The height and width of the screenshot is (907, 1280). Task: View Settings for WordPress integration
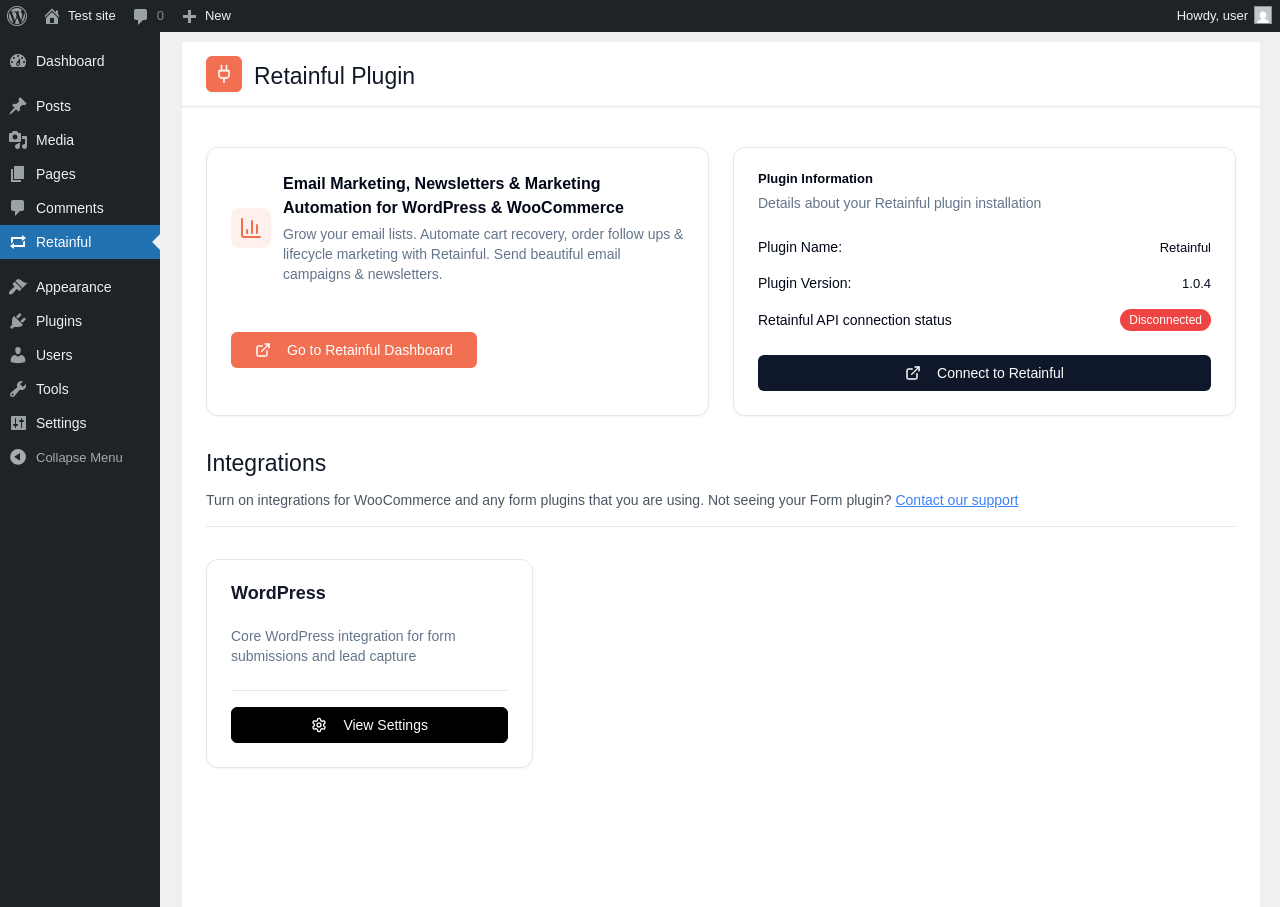369,725
